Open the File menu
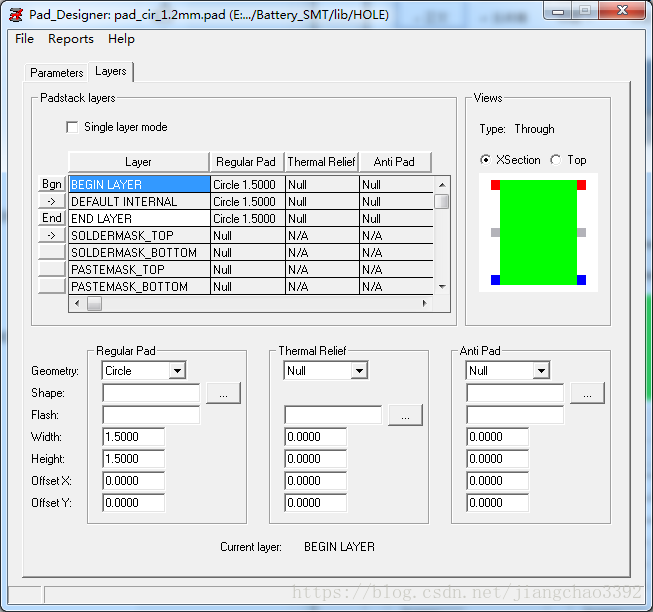Image resolution: width=653 pixels, height=612 pixels. 24,39
